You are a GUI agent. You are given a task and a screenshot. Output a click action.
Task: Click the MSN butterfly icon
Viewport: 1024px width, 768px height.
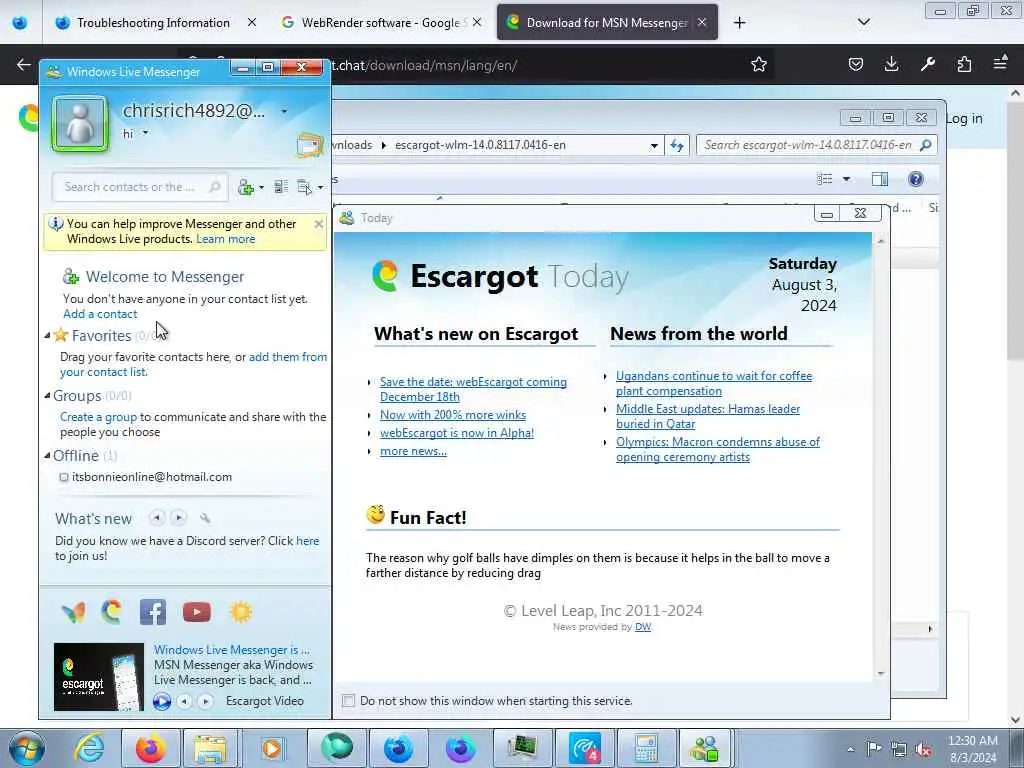pyautogui.click(x=73, y=612)
